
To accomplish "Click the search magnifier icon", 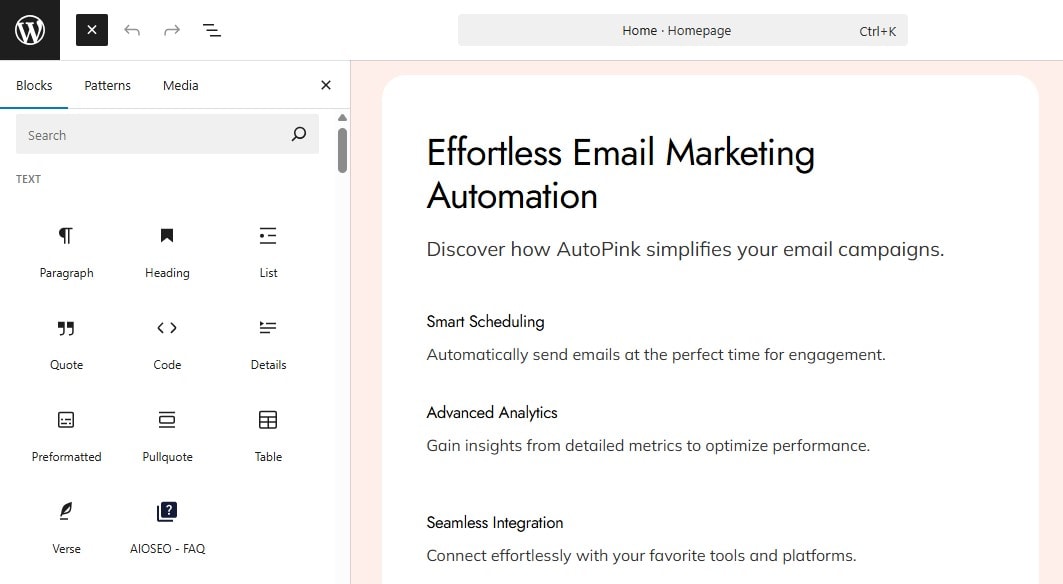I will [x=298, y=134].
